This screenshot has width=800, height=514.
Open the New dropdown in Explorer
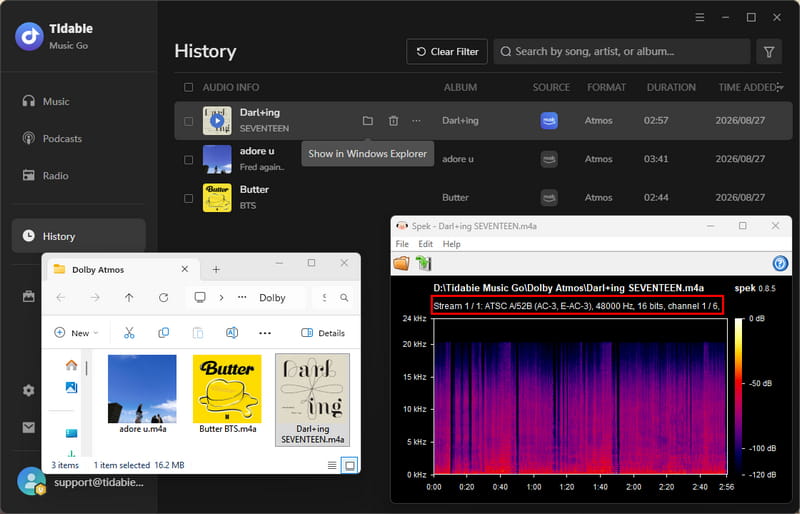[77, 333]
